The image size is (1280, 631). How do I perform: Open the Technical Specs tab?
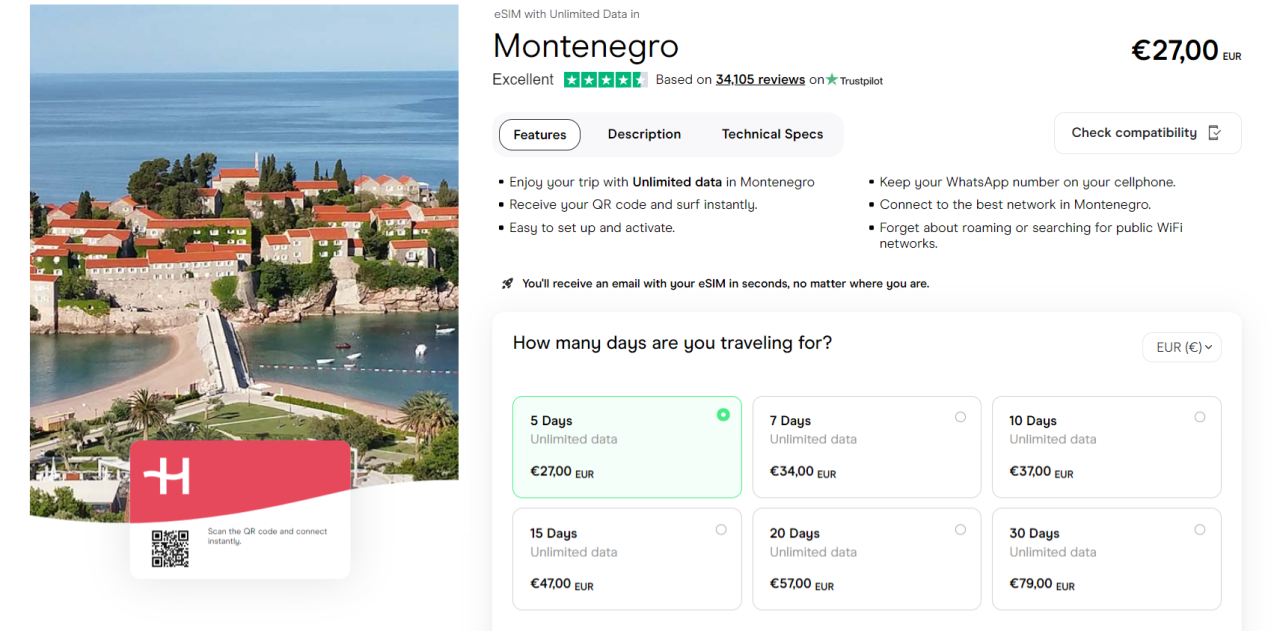click(x=772, y=134)
